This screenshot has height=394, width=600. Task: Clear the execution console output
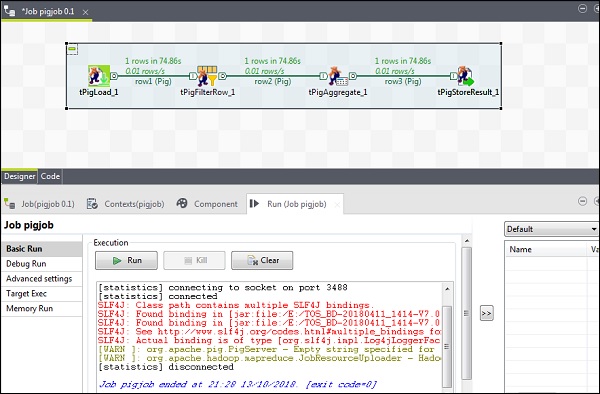coord(262,260)
